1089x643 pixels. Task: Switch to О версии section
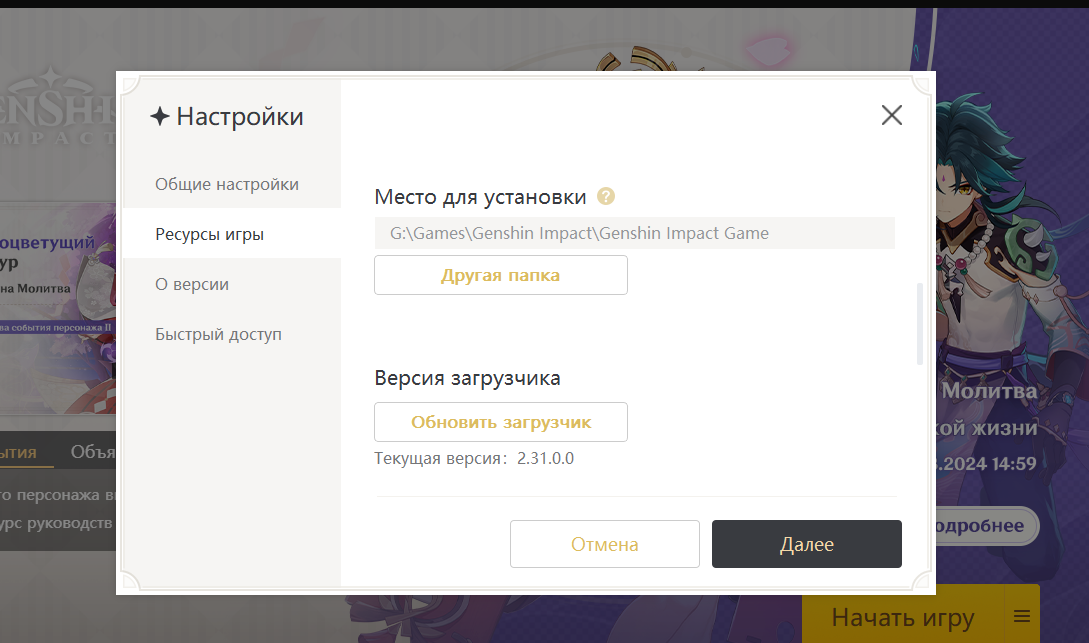[x=192, y=284]
